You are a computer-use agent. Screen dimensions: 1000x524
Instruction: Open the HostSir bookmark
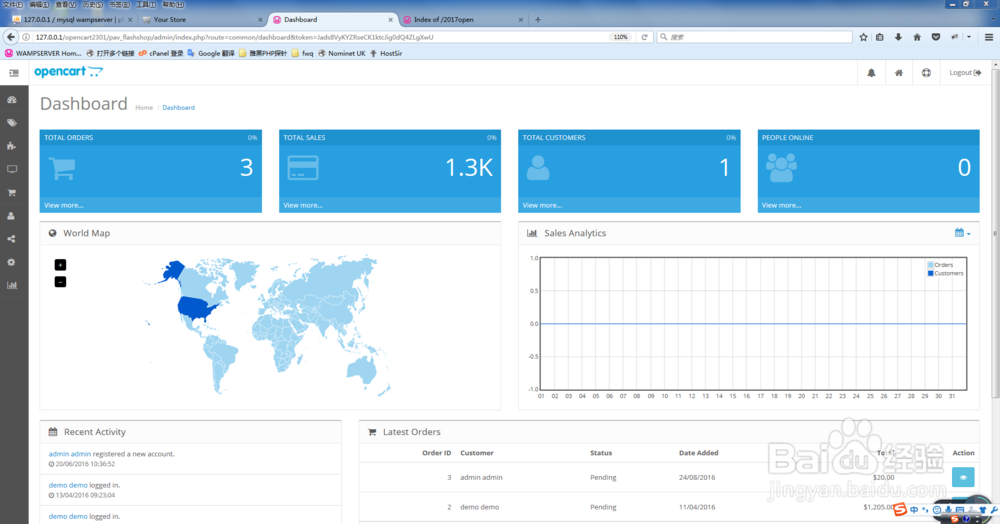386,54
